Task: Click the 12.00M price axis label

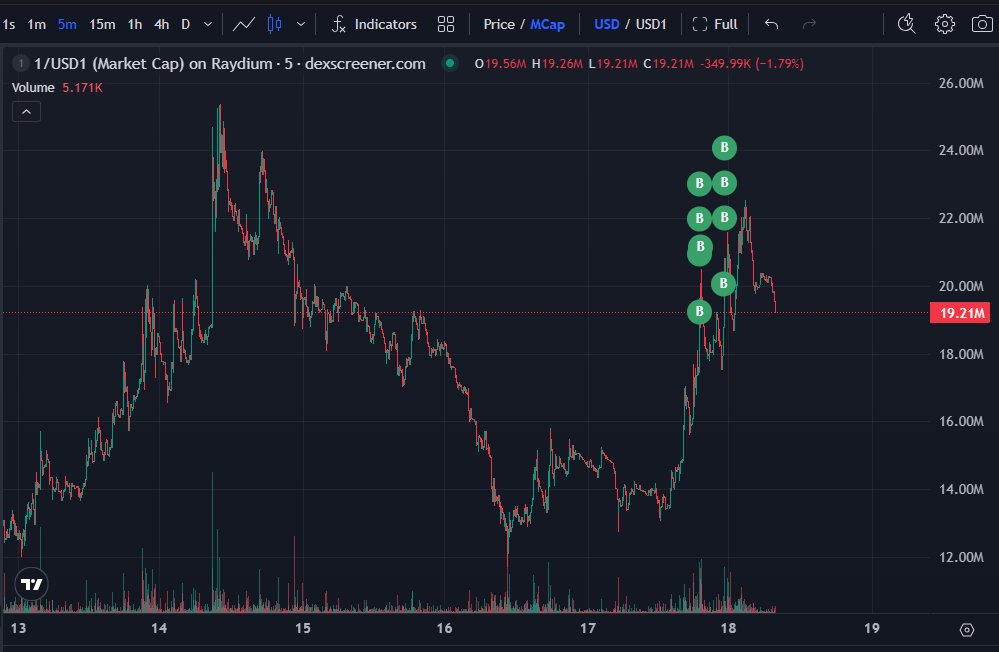Action: tap(961, 557)
